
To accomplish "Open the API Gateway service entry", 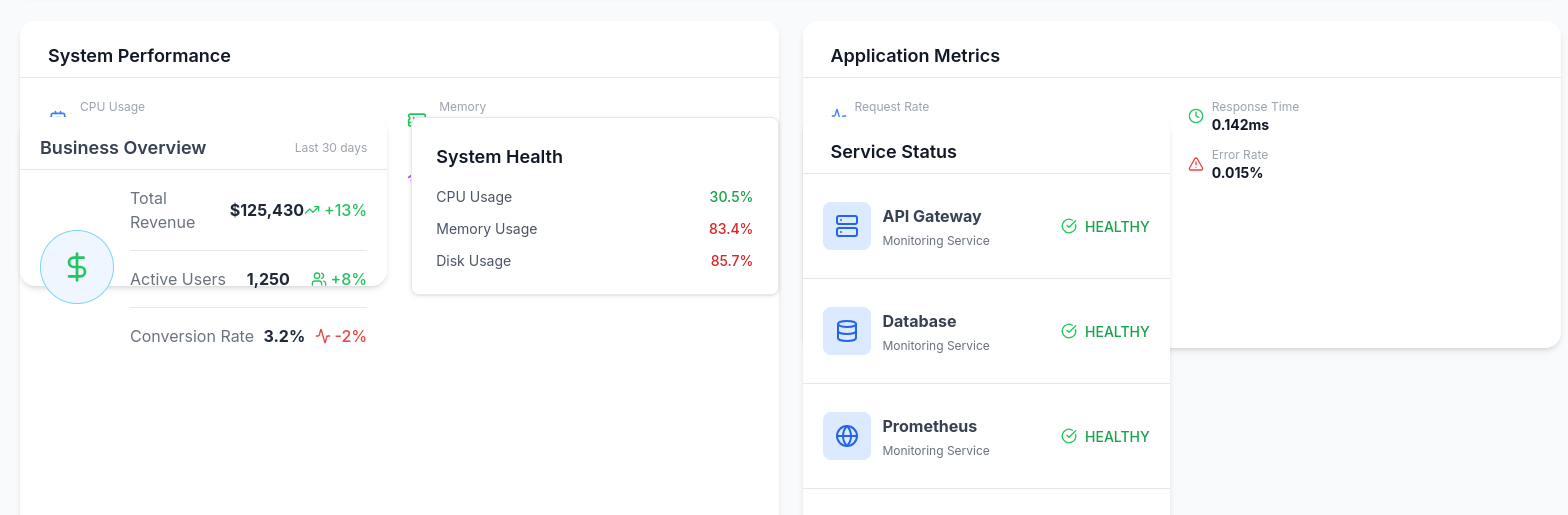I will (986, 226).
